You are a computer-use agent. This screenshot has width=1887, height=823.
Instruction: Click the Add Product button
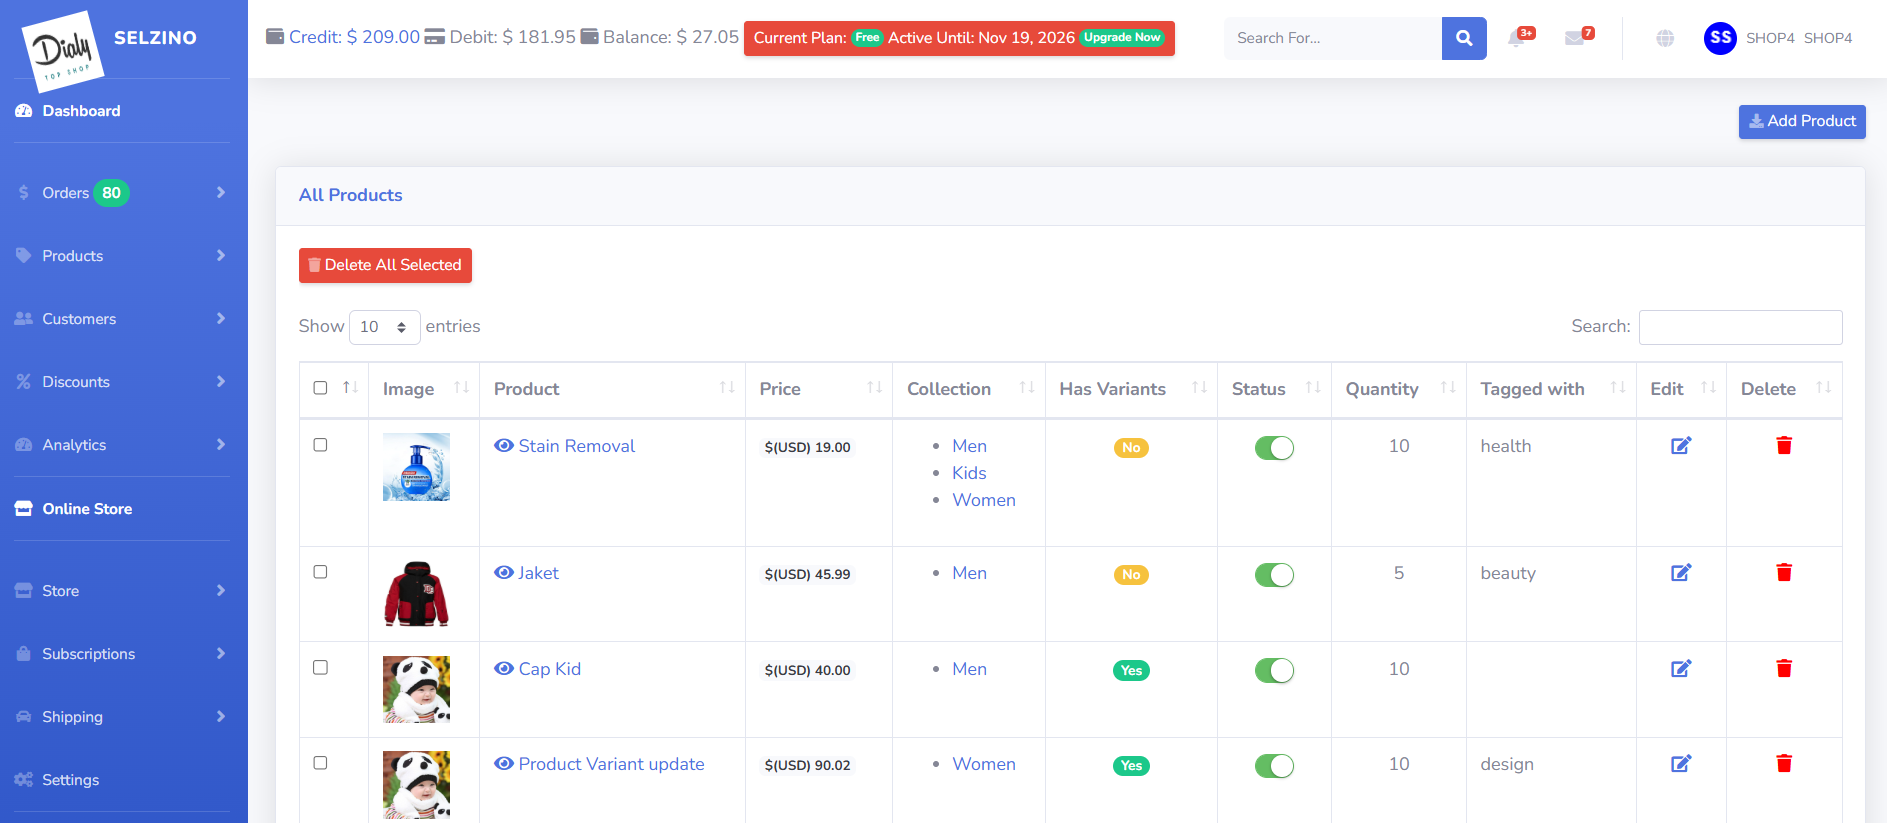click(x=1801, y=121)
